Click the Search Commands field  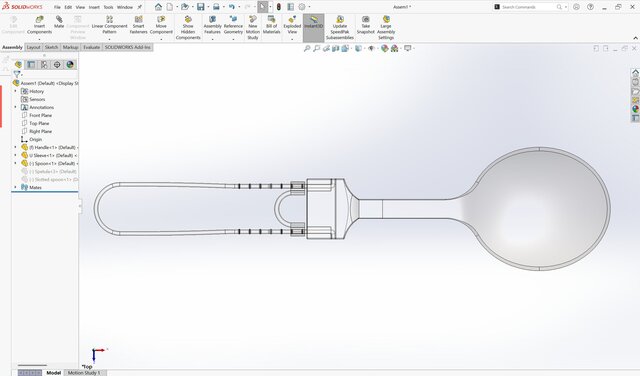pos(530,7)
